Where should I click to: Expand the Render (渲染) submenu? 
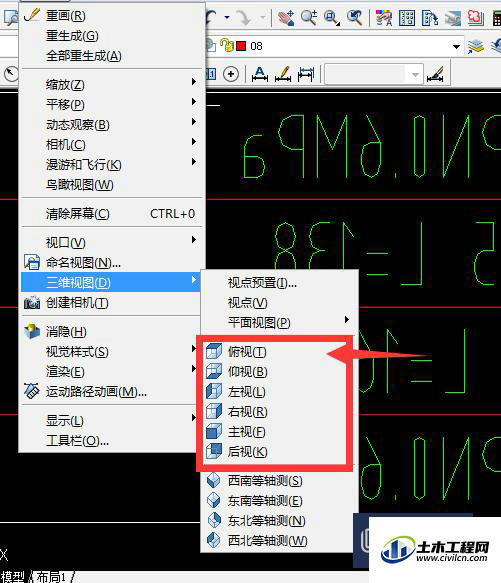click(x=109, y=372)
